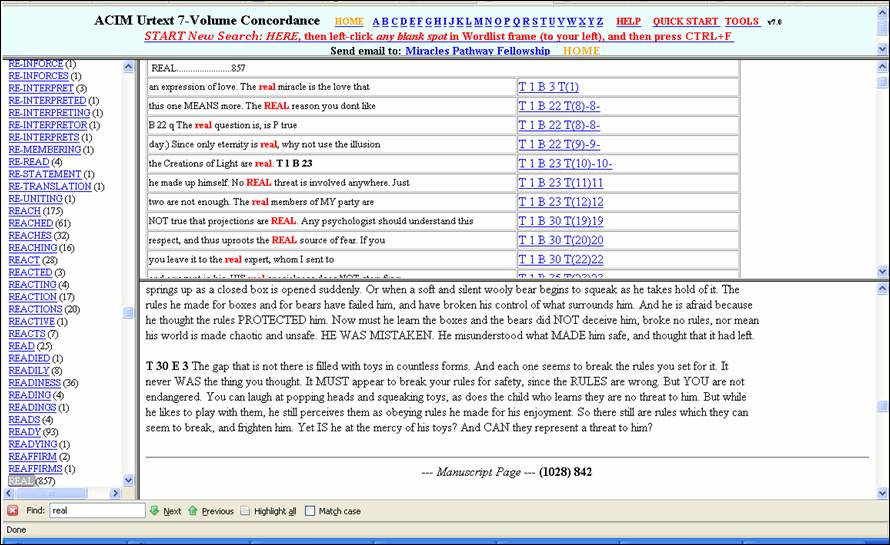The width and height of the screenshot is (890, 545).
Task: Enable the Match case checkbox
Action: tap(310, 511)
